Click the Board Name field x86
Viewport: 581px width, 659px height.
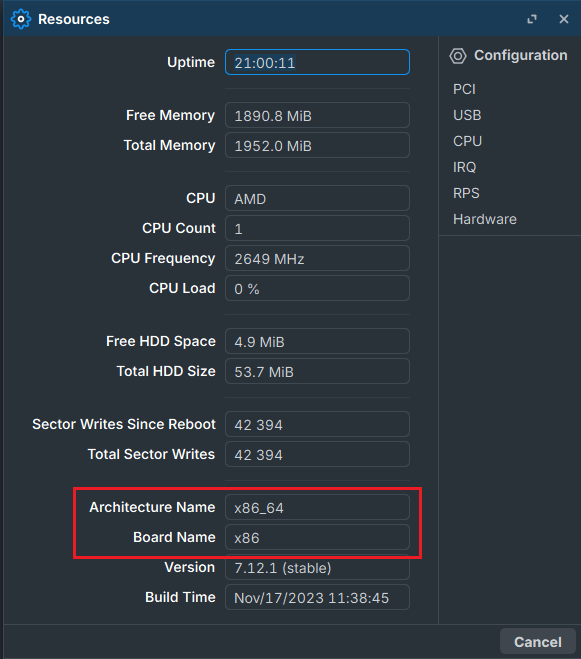pyautogui.click(x=317, y=538)
